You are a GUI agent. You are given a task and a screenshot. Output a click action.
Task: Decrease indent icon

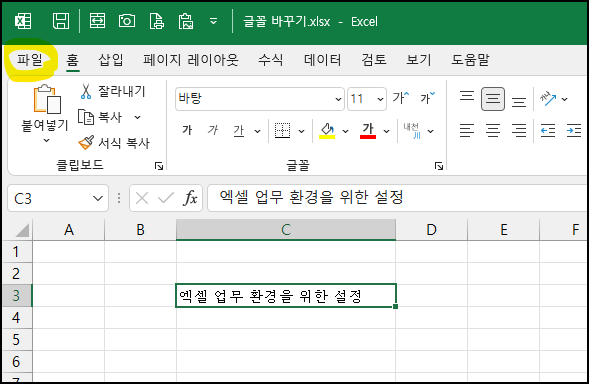(548, 131)
